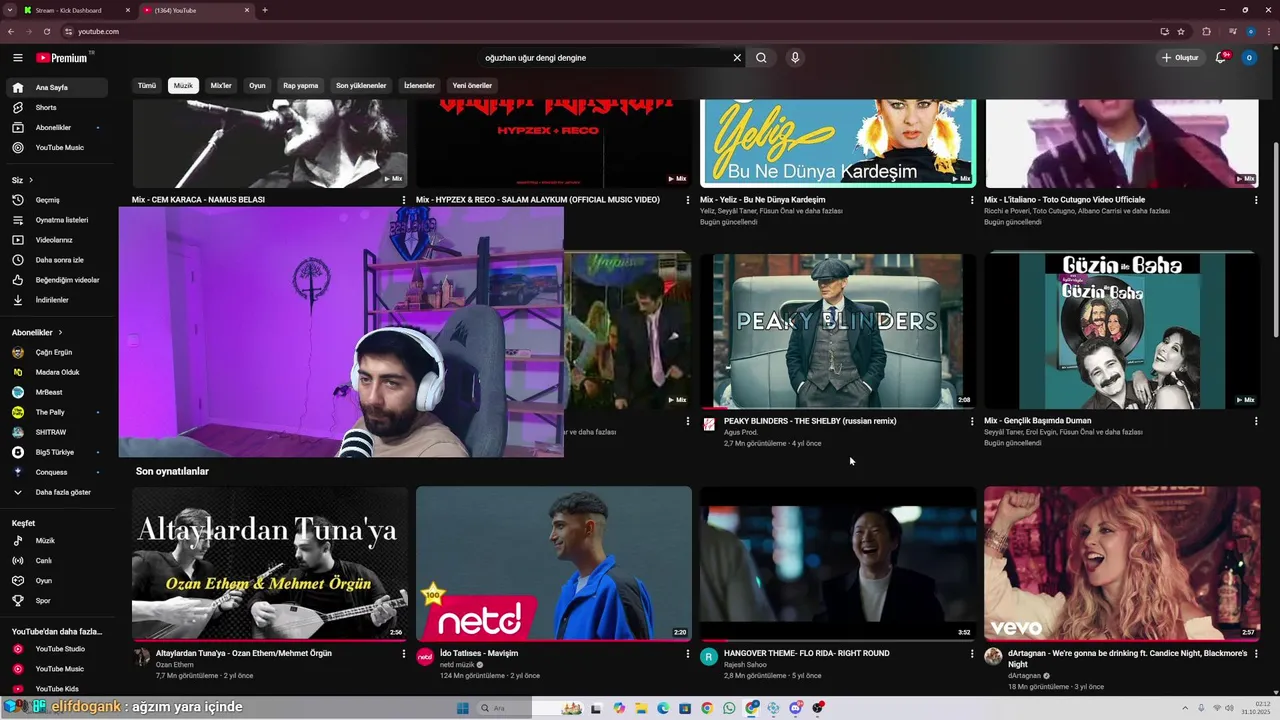The width and height of the screenshot is (1280, 720).
Task: Bookmark this page with star icon
Action: pos(1181,31)
